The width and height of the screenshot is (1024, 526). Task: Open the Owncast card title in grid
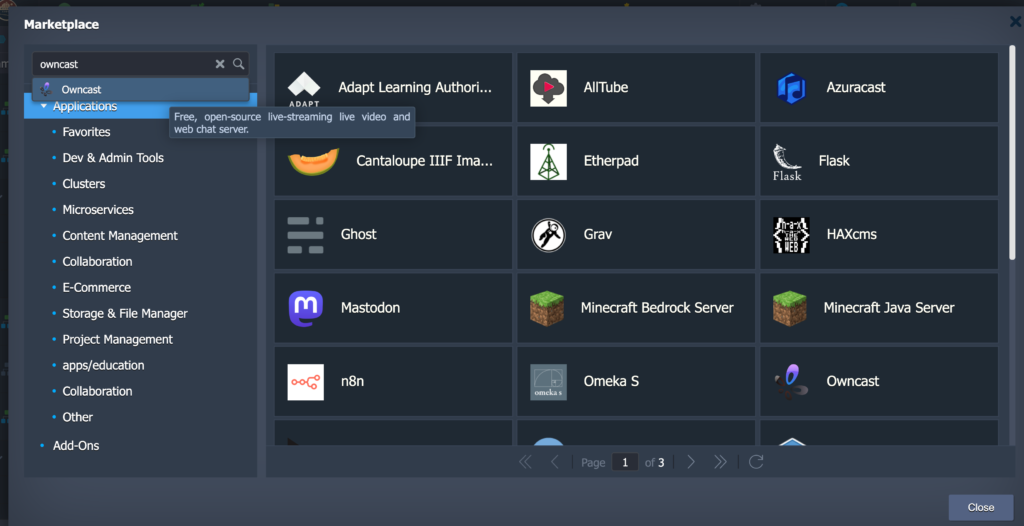(x=853, y=381)
